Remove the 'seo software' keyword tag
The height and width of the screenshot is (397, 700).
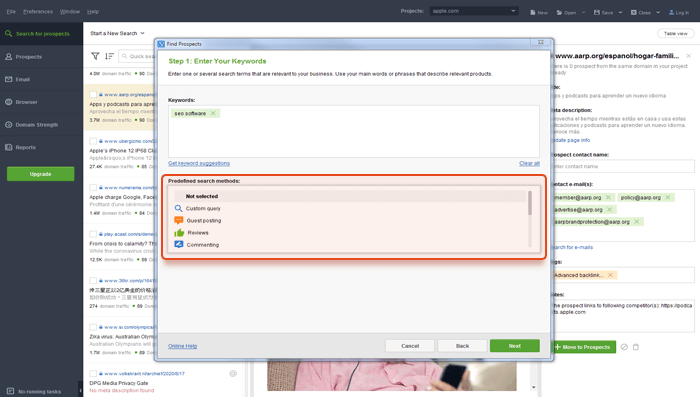click(213, 113)
